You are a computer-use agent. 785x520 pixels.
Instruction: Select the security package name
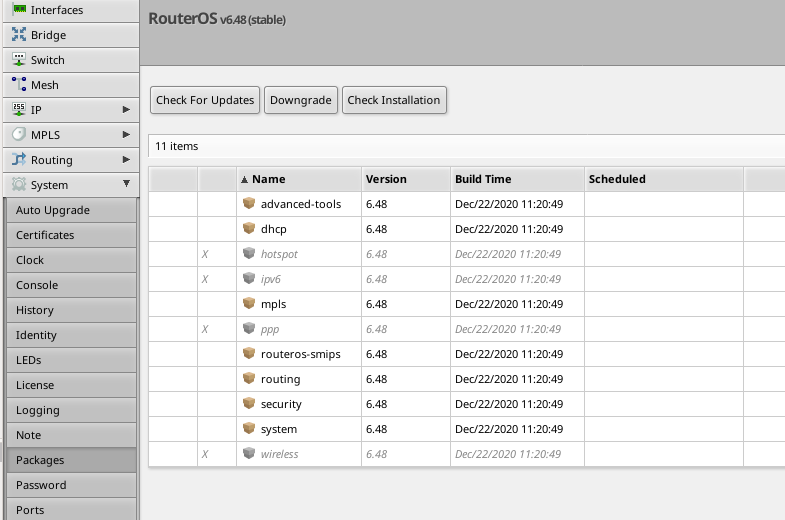[x=281, y=404]
